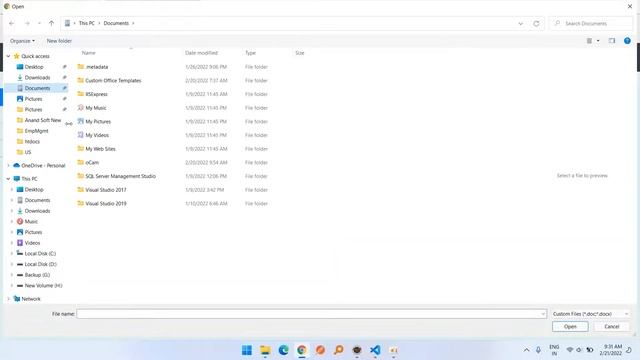Select New Volume (H:) drive
Viewport: 640px width, 360px height.
(43, 285)
